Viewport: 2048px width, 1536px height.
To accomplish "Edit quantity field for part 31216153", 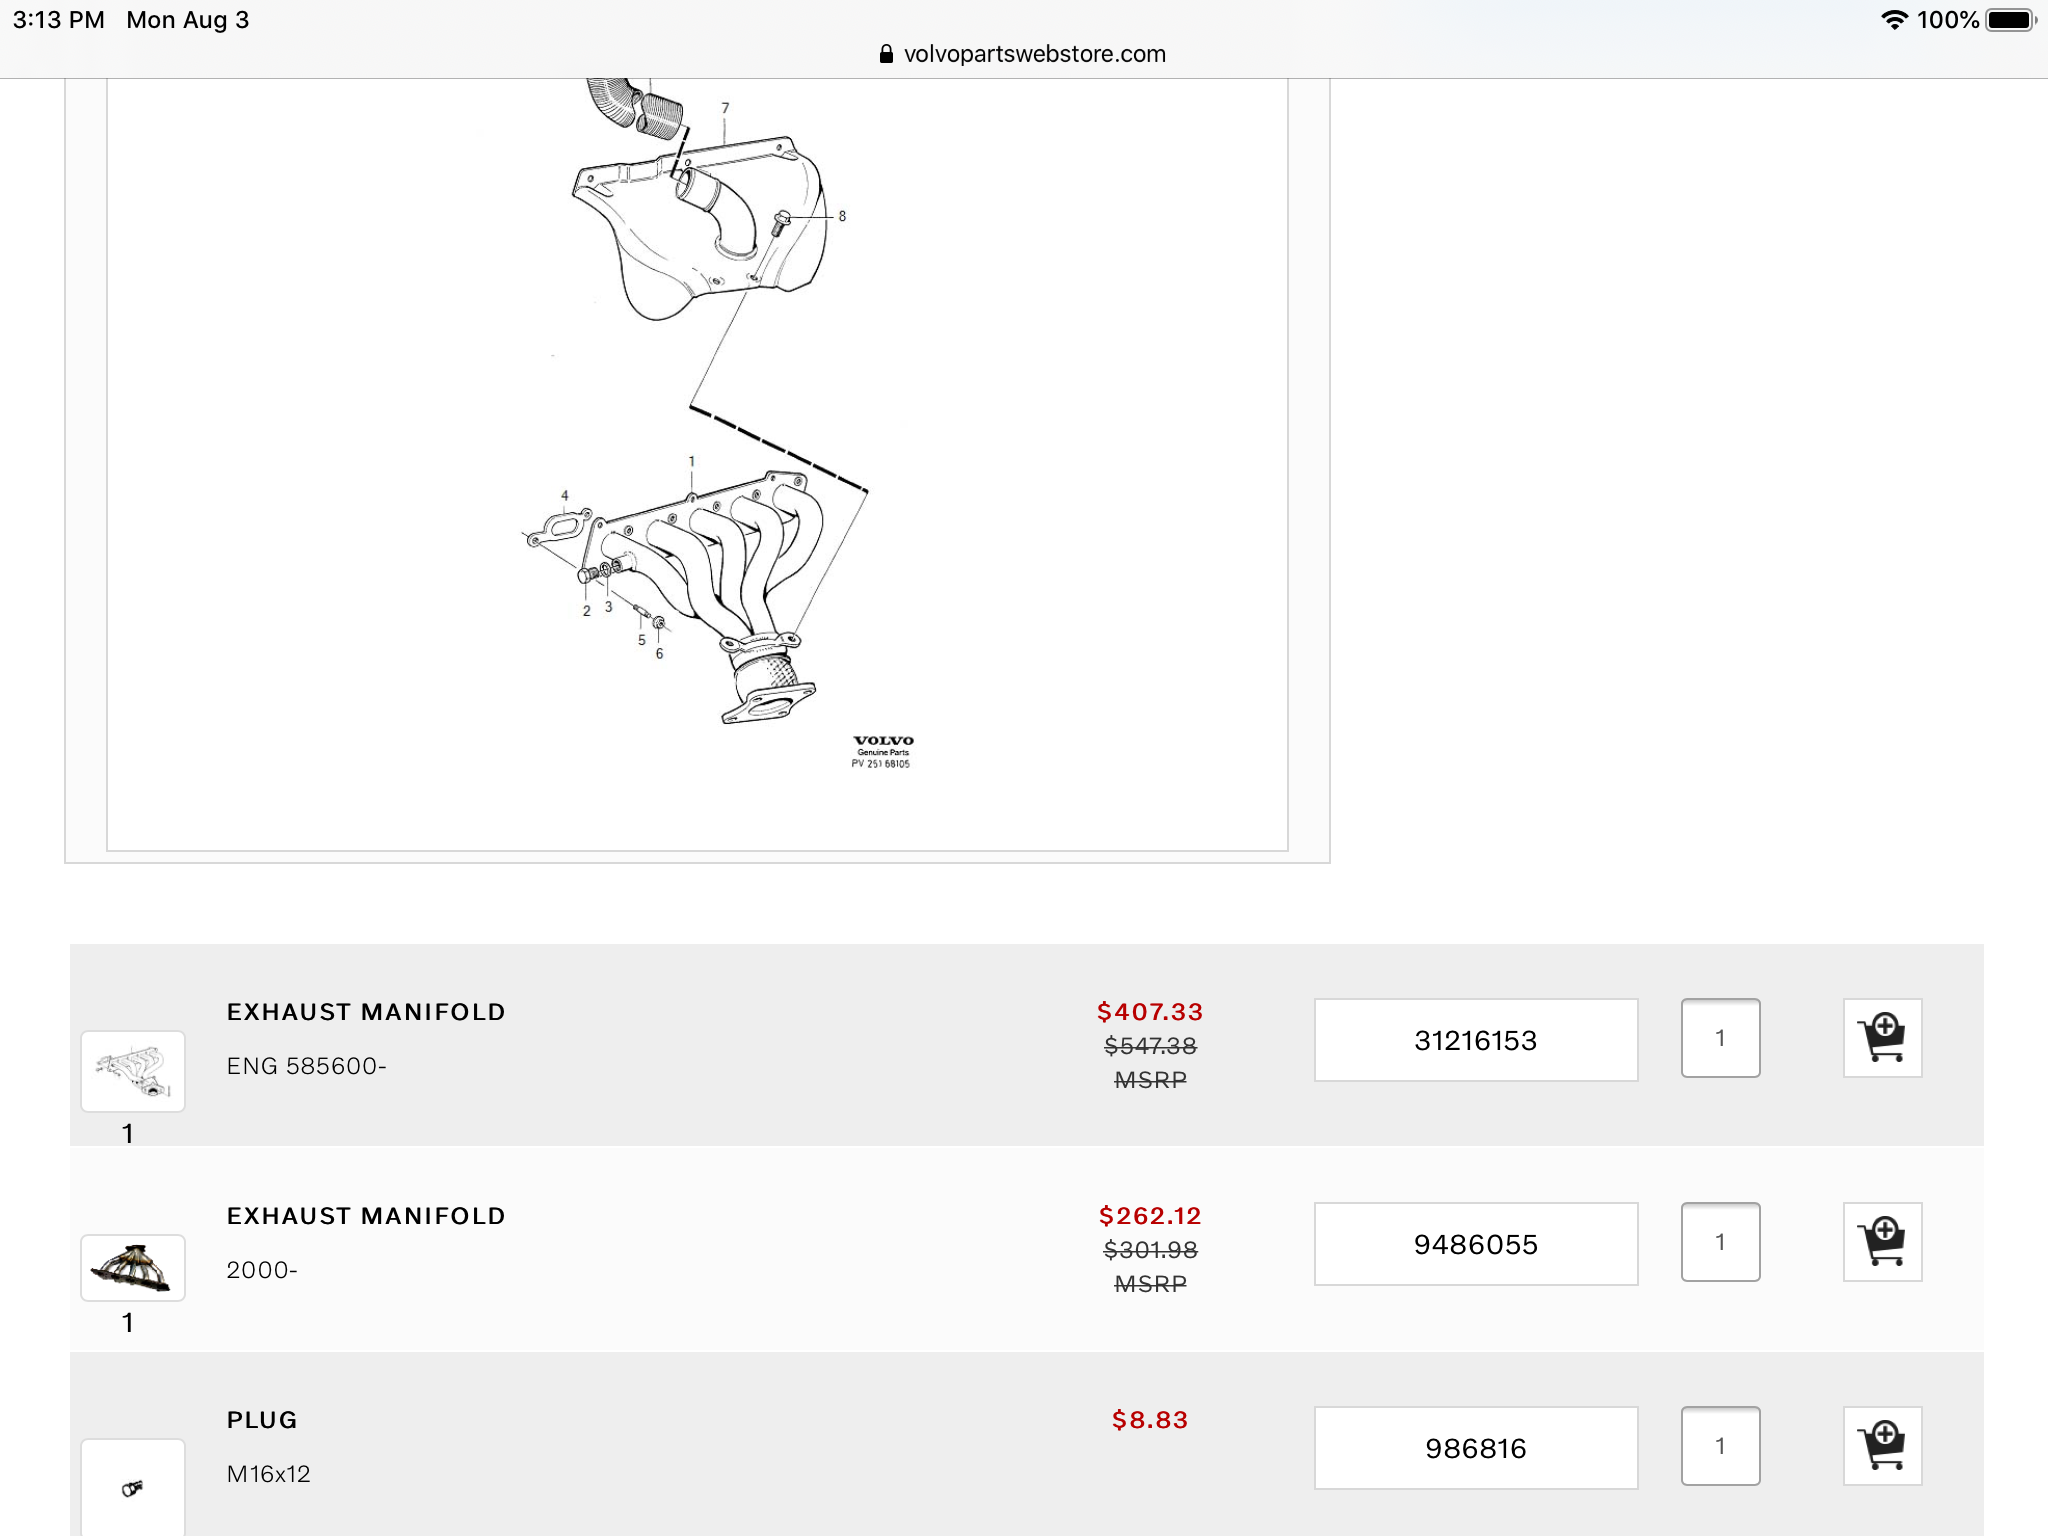I will (x=1720, y=1038).
